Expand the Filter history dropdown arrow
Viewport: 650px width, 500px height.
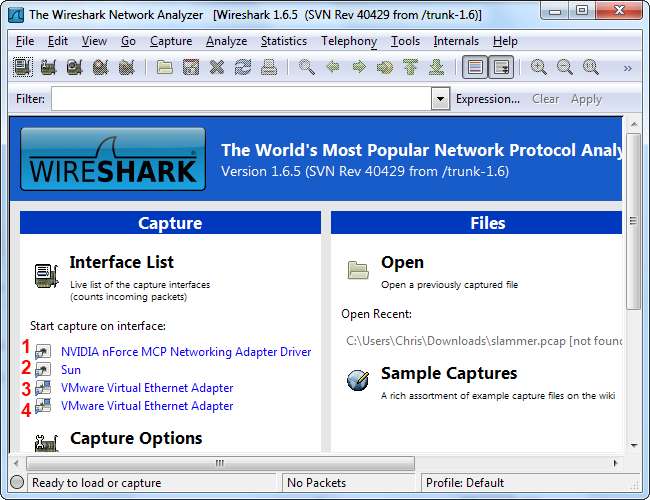click(440, 99)
